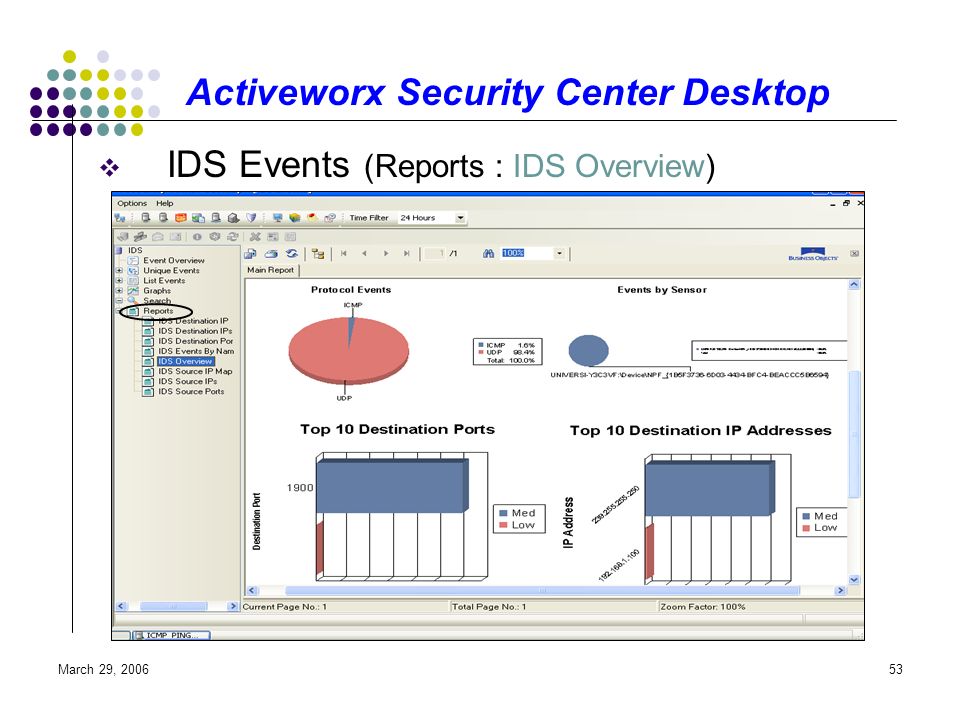Select the Search tree item
This screenshot has height=720, width=960.
pos(157,301)
